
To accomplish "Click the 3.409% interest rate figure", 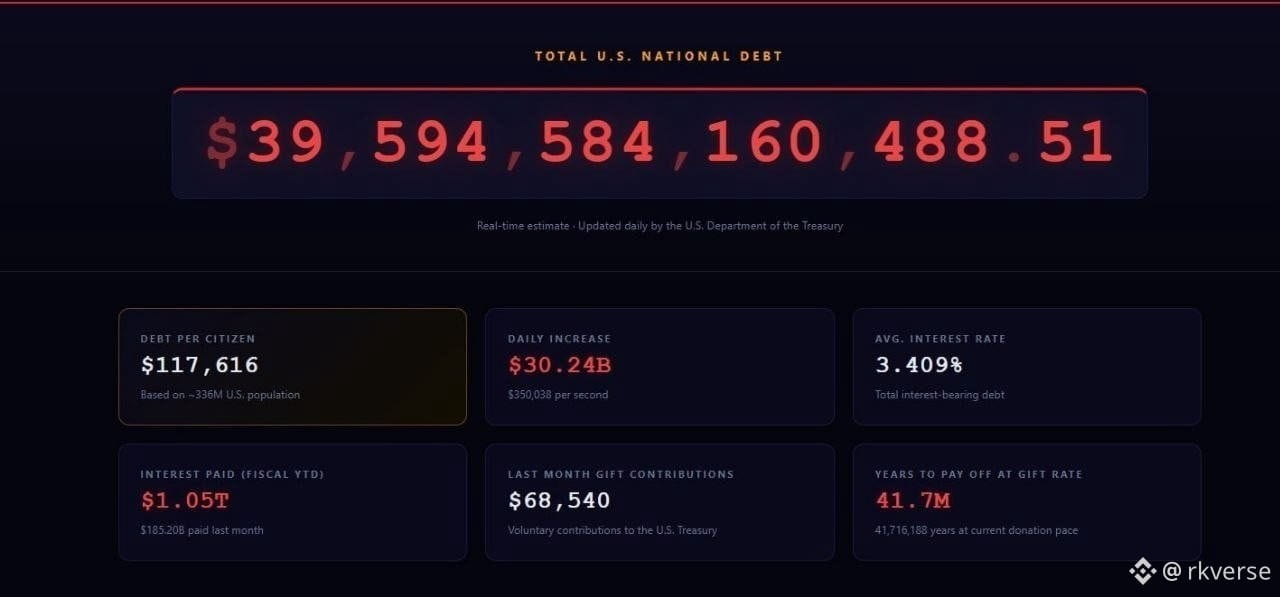I will (919, 365).
